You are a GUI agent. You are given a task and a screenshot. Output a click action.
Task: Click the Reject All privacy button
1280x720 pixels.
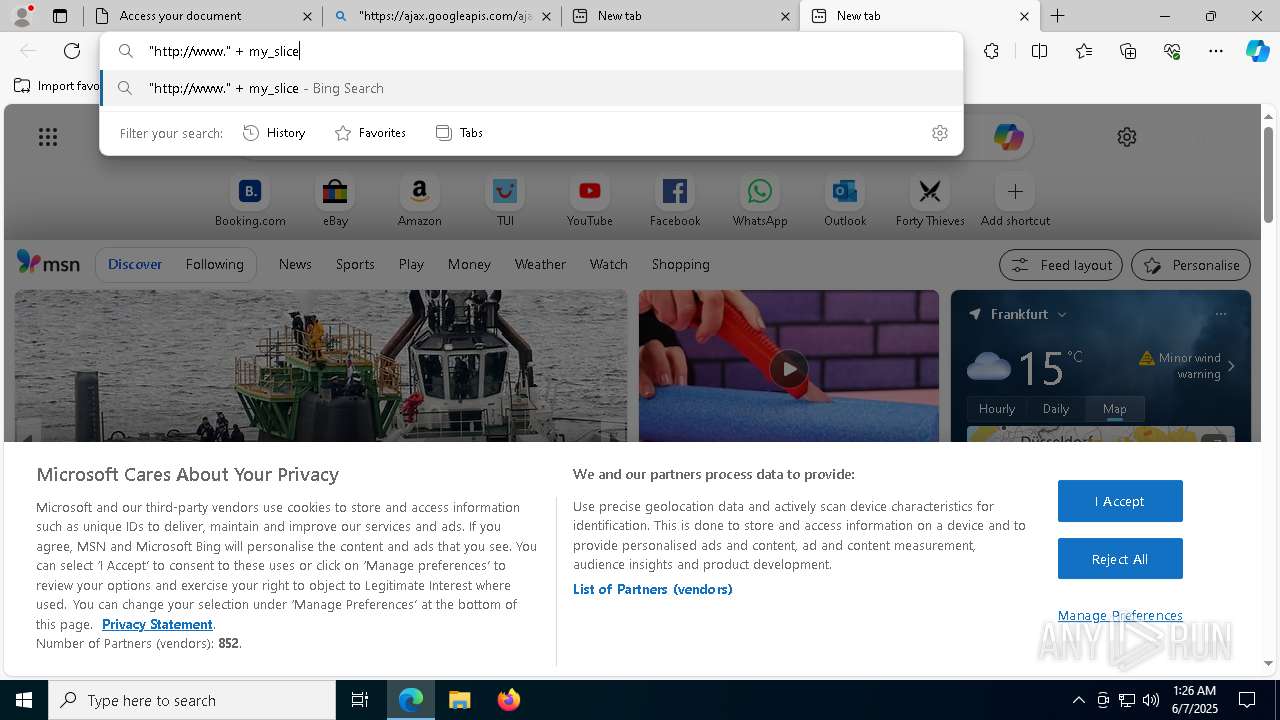coord(1120,559)
